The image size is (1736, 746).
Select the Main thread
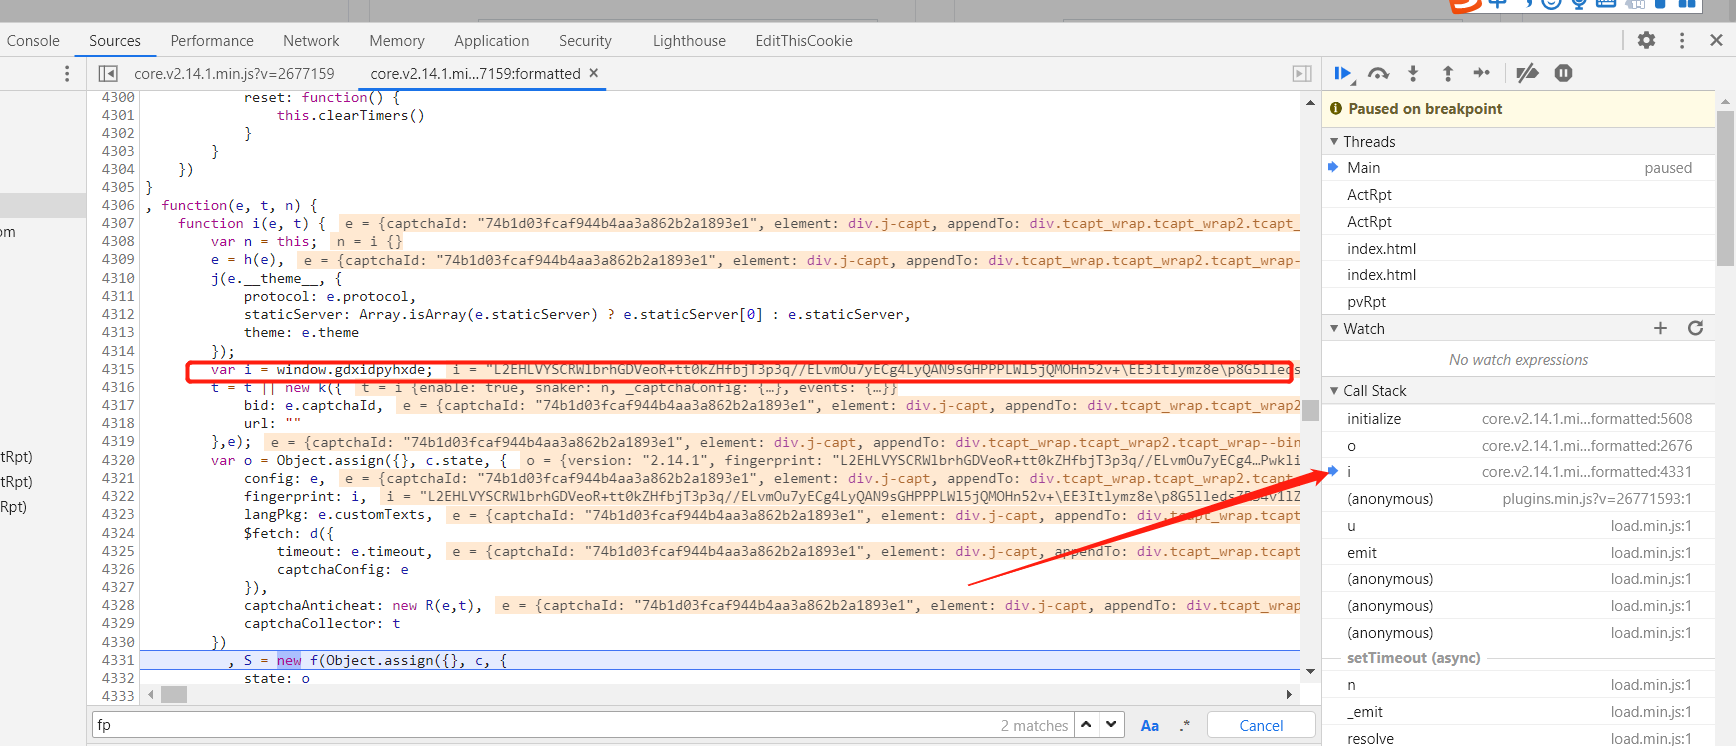[x=1519, y=168]
